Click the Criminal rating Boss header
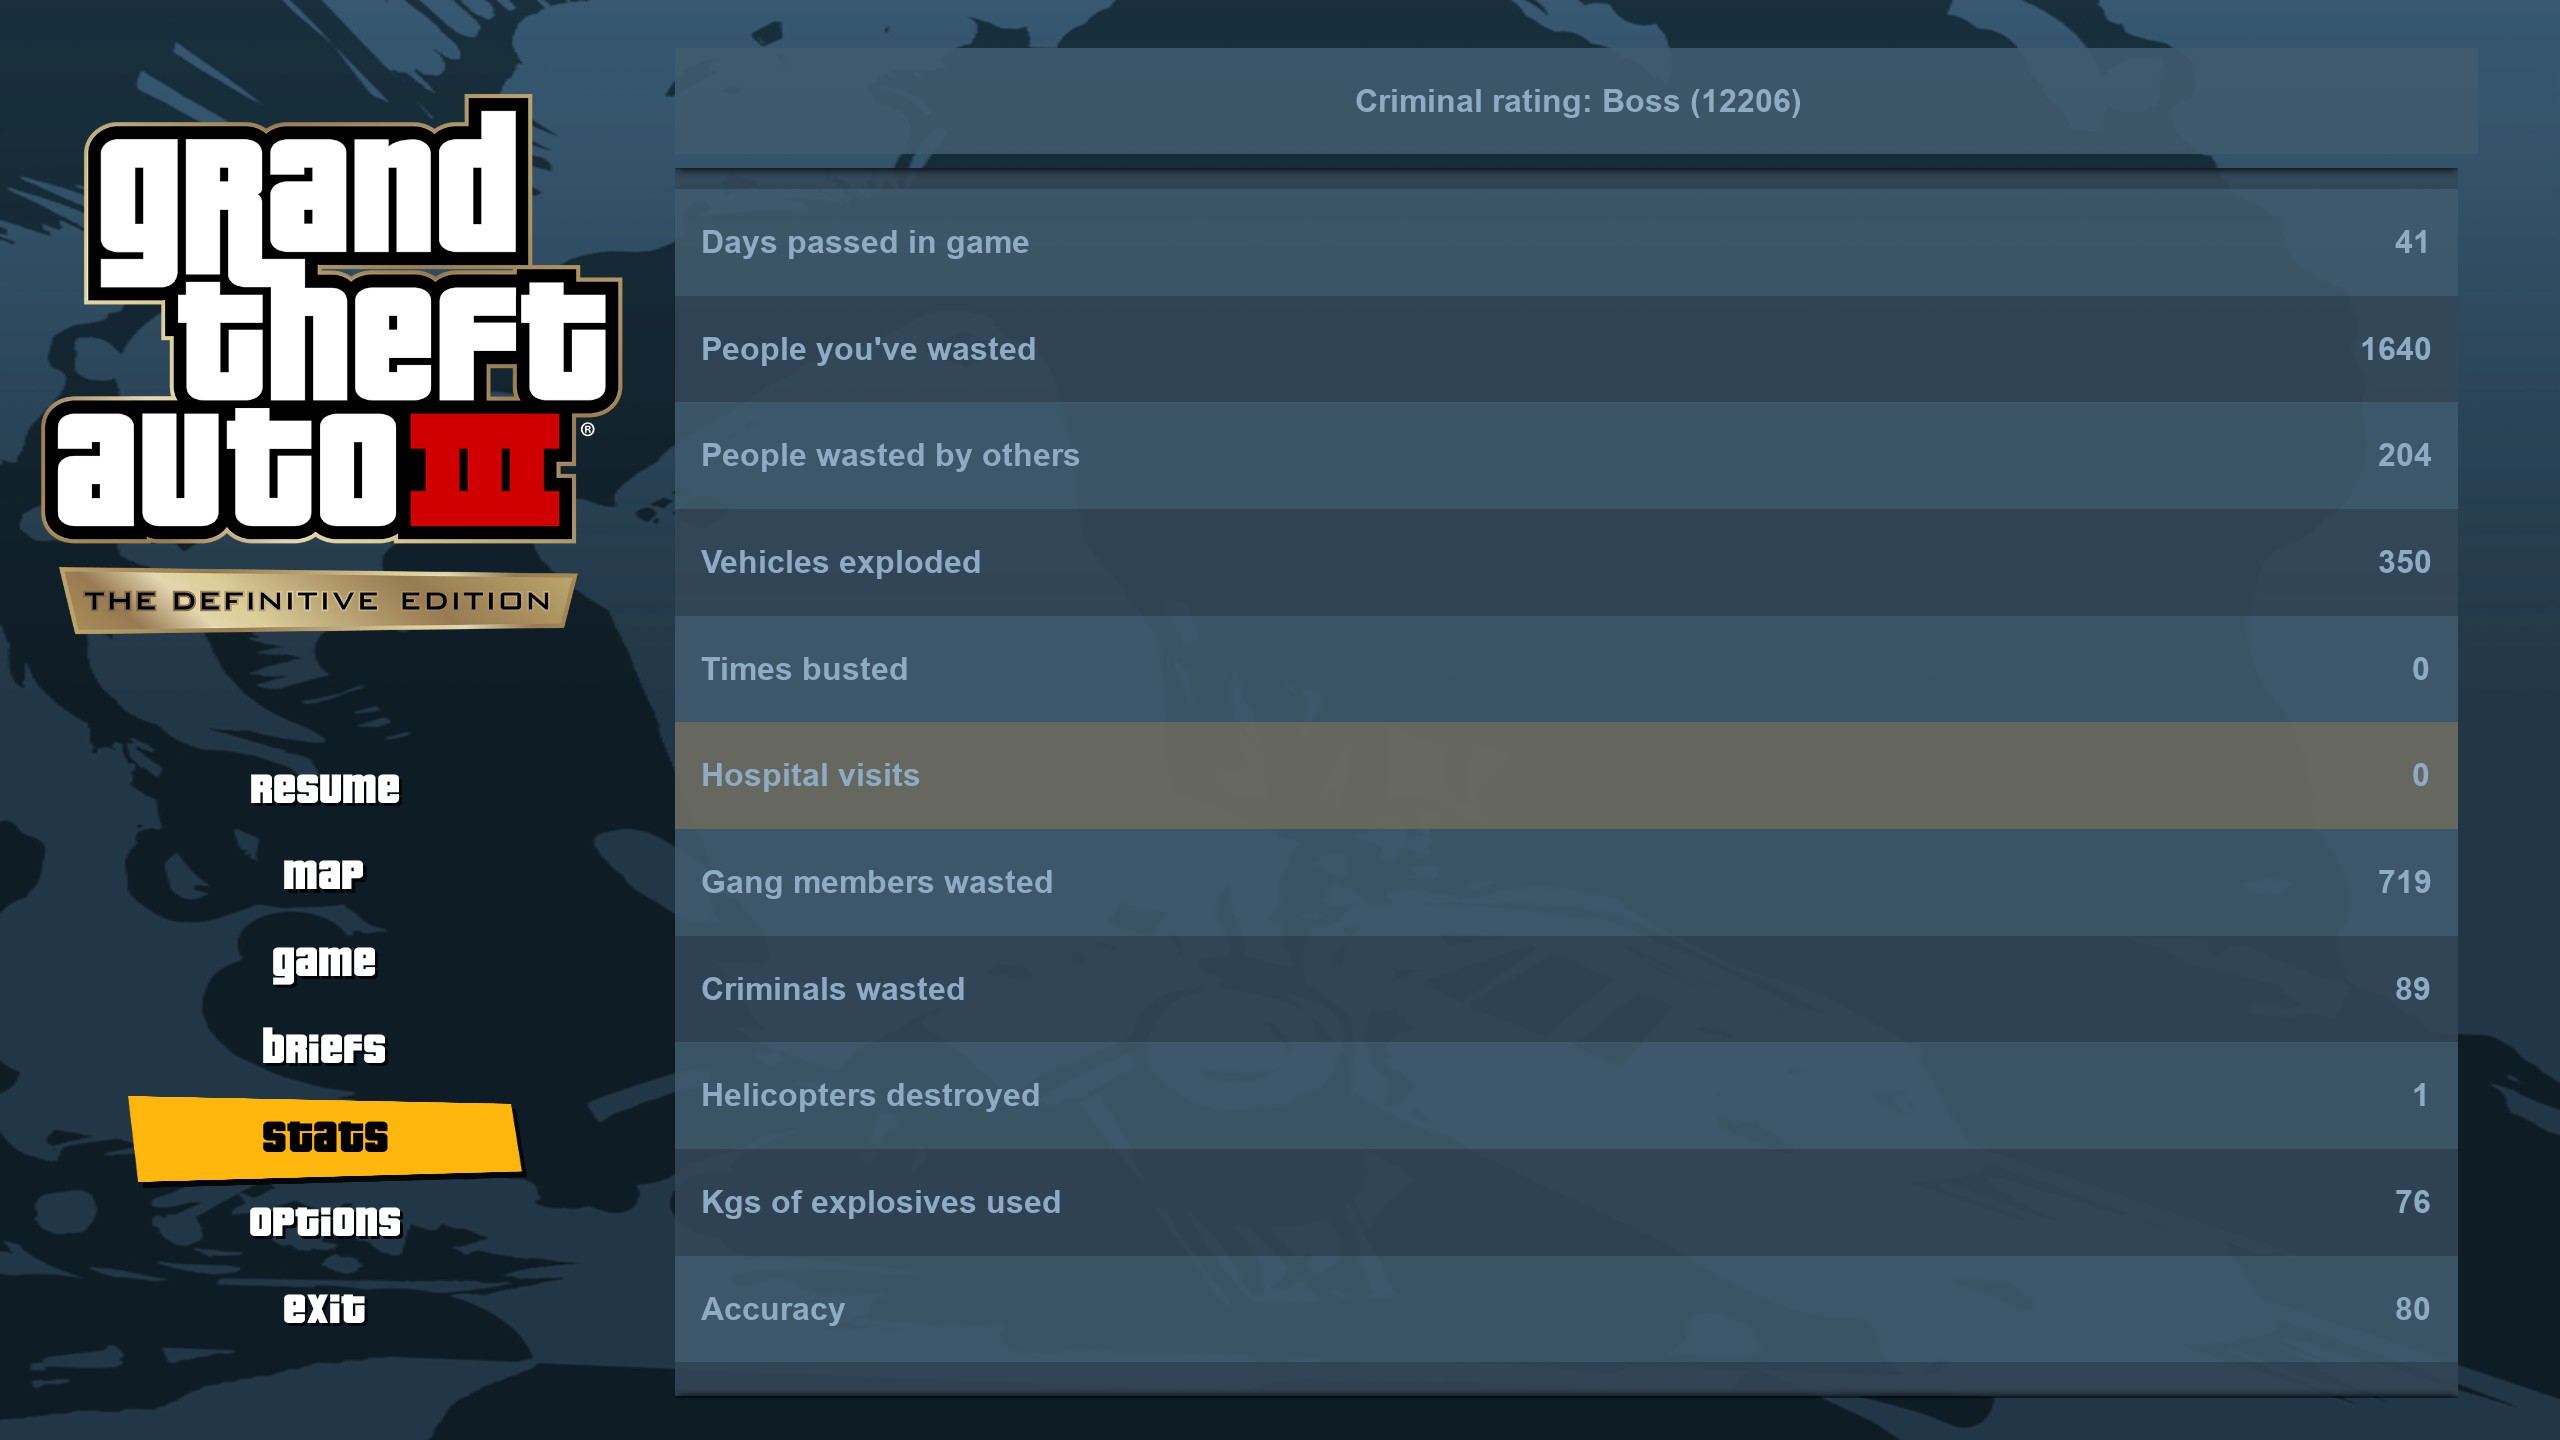 click(1577, 101)
